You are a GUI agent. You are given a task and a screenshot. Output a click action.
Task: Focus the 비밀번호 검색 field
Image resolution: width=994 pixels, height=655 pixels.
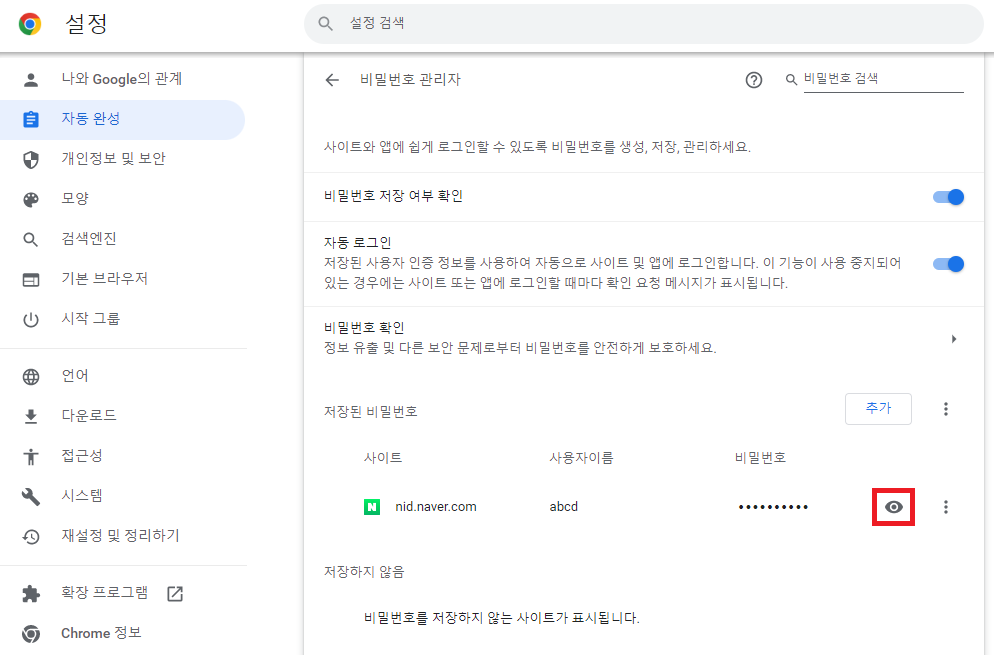[884, 79]
